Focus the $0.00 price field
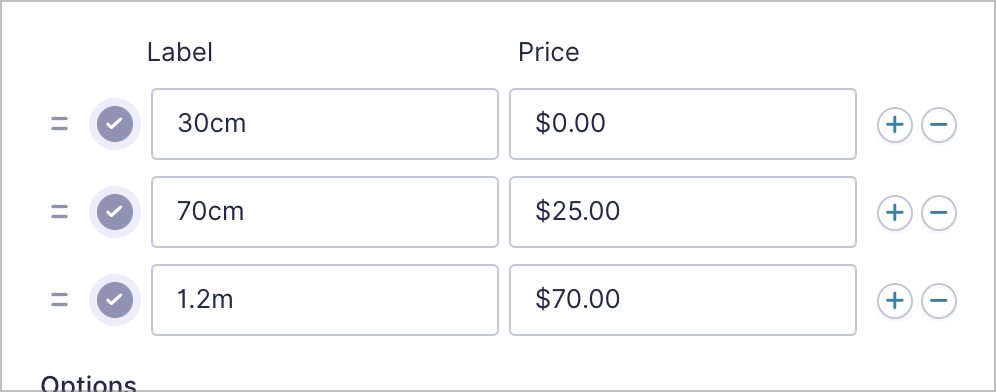Screen dimensions: 996x392 coord(683,124)
